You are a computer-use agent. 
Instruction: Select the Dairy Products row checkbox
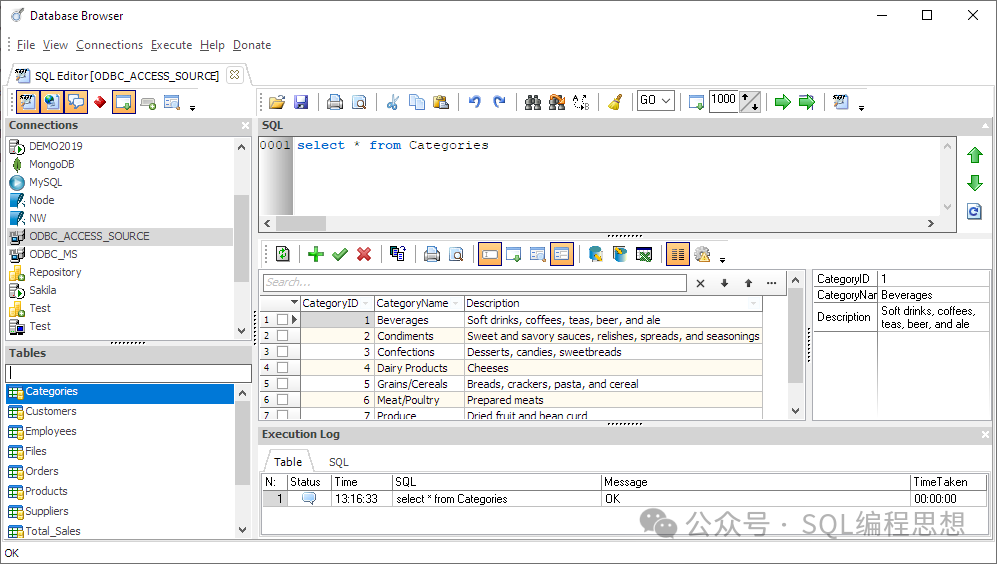coord(283,368)
